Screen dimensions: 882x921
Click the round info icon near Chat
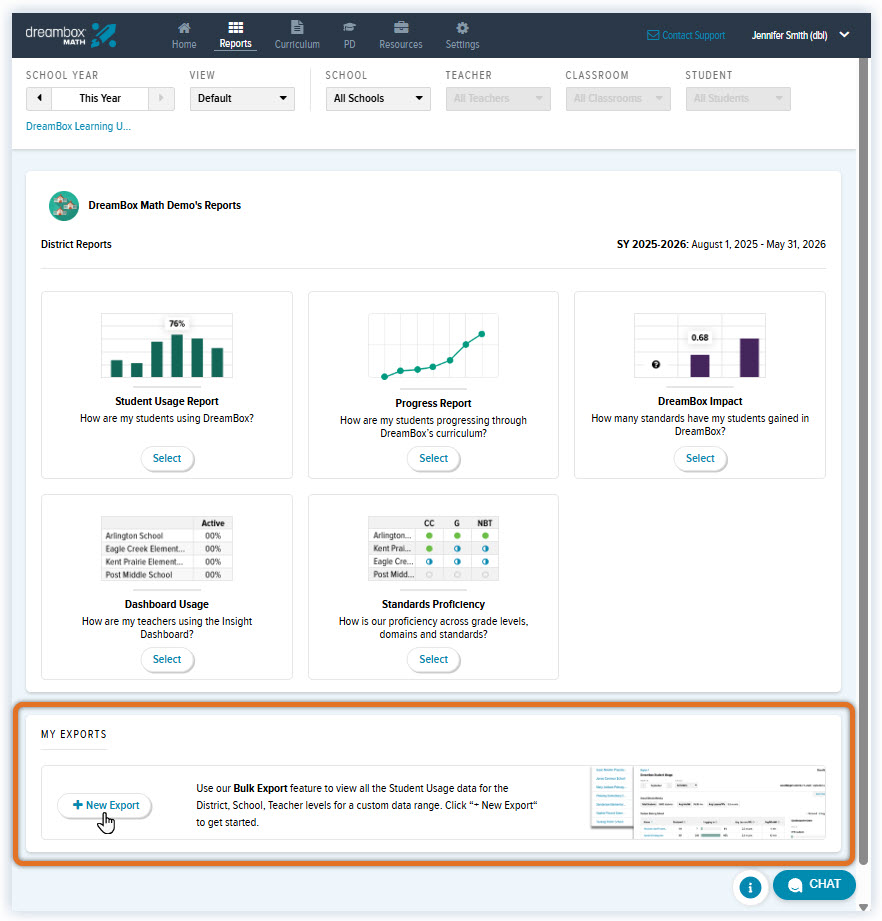click(x=749, y=887)
